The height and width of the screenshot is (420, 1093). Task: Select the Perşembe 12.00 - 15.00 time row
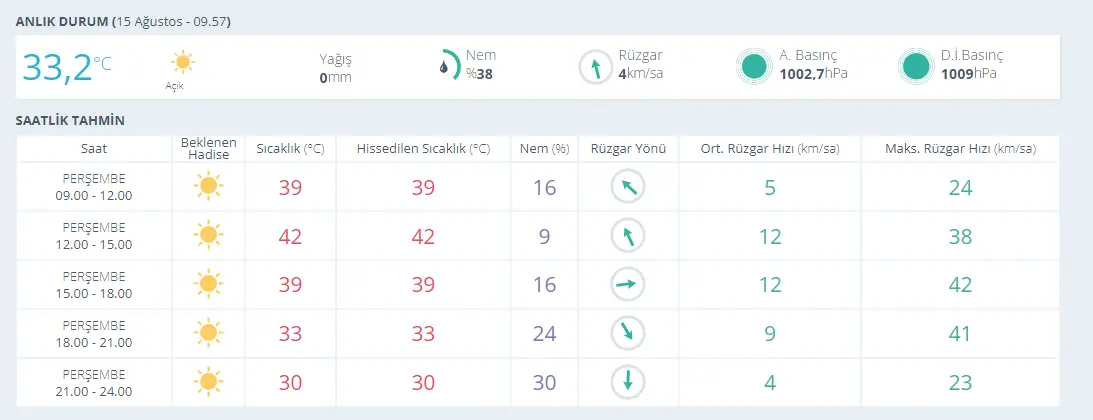pos(94,236)
